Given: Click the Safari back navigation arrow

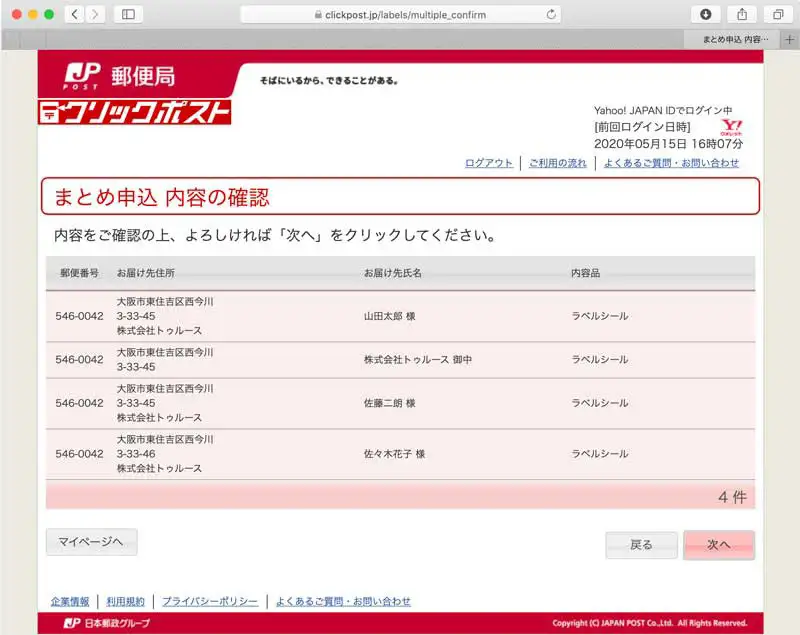Looking at the screenshot, I should (x=76, y=14).
